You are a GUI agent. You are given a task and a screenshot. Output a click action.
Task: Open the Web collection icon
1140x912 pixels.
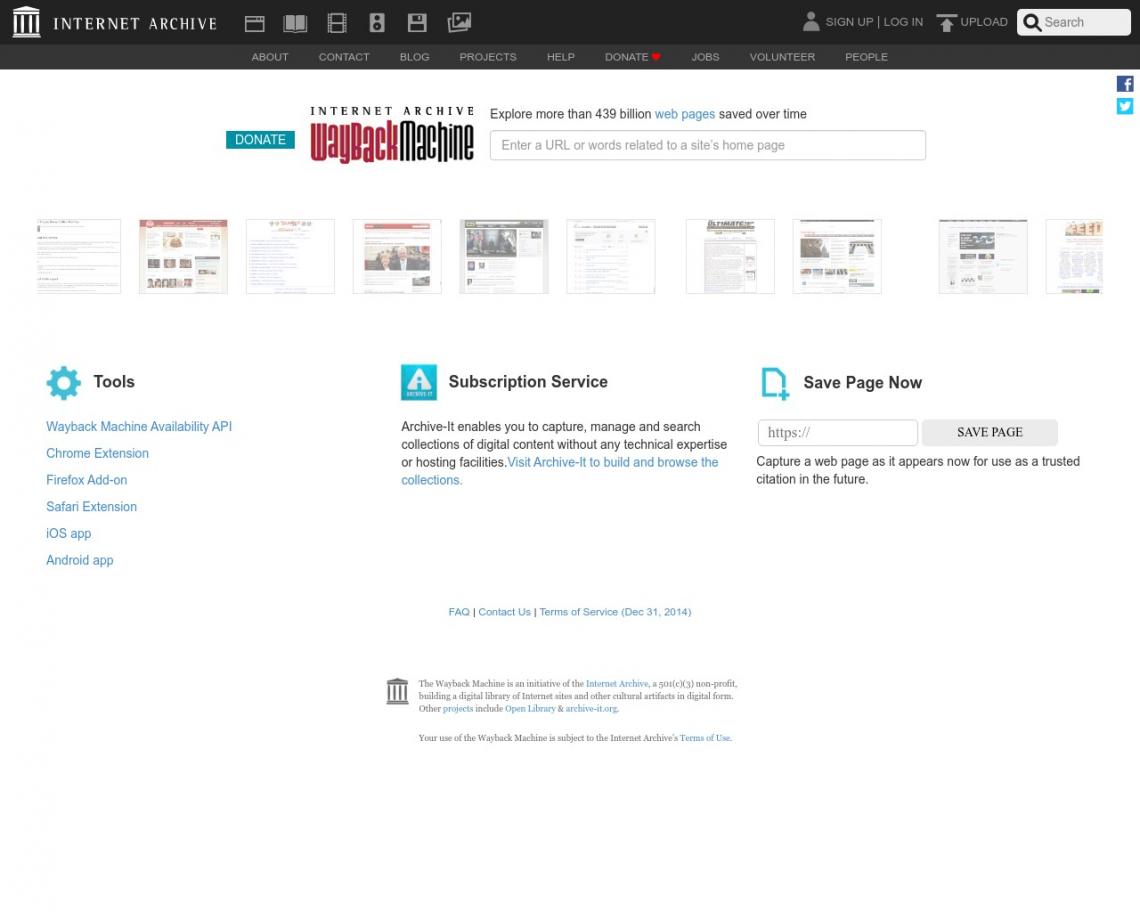pyautogui.click(x=254, y=23)
